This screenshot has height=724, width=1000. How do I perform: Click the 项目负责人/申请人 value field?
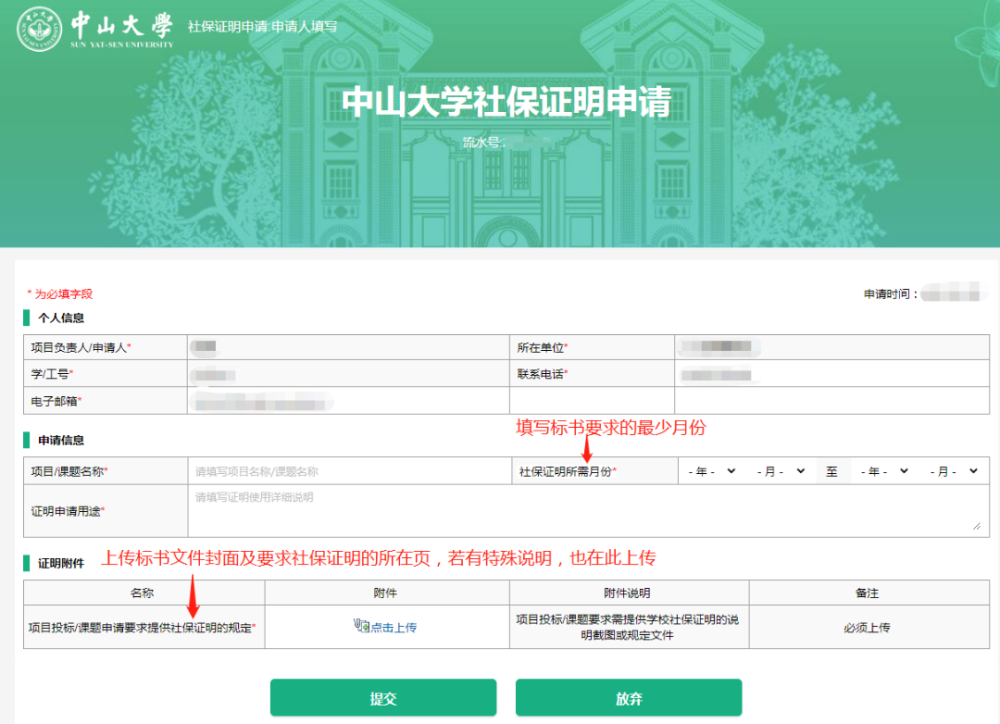coord(348,347)
